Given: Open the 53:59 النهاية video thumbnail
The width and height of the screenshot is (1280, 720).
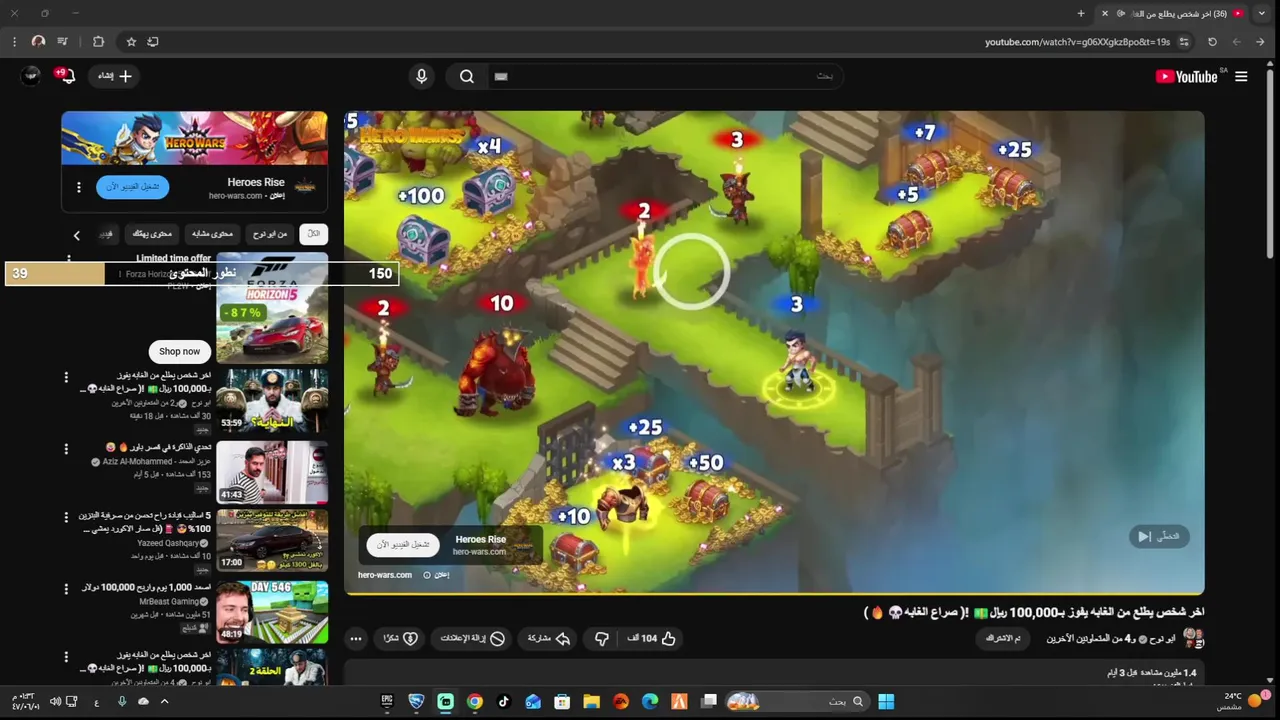Looking at the screenshot, I should [272, 400].
